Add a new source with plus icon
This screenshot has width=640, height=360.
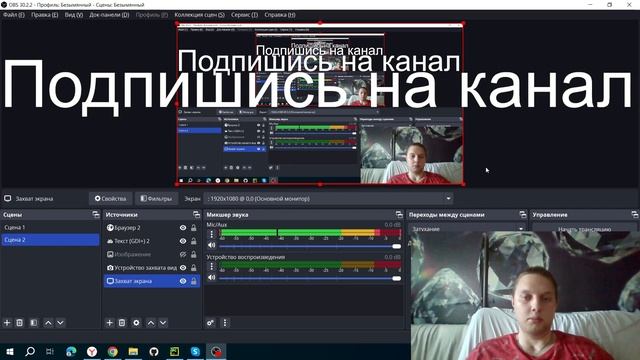coord(109,323)
